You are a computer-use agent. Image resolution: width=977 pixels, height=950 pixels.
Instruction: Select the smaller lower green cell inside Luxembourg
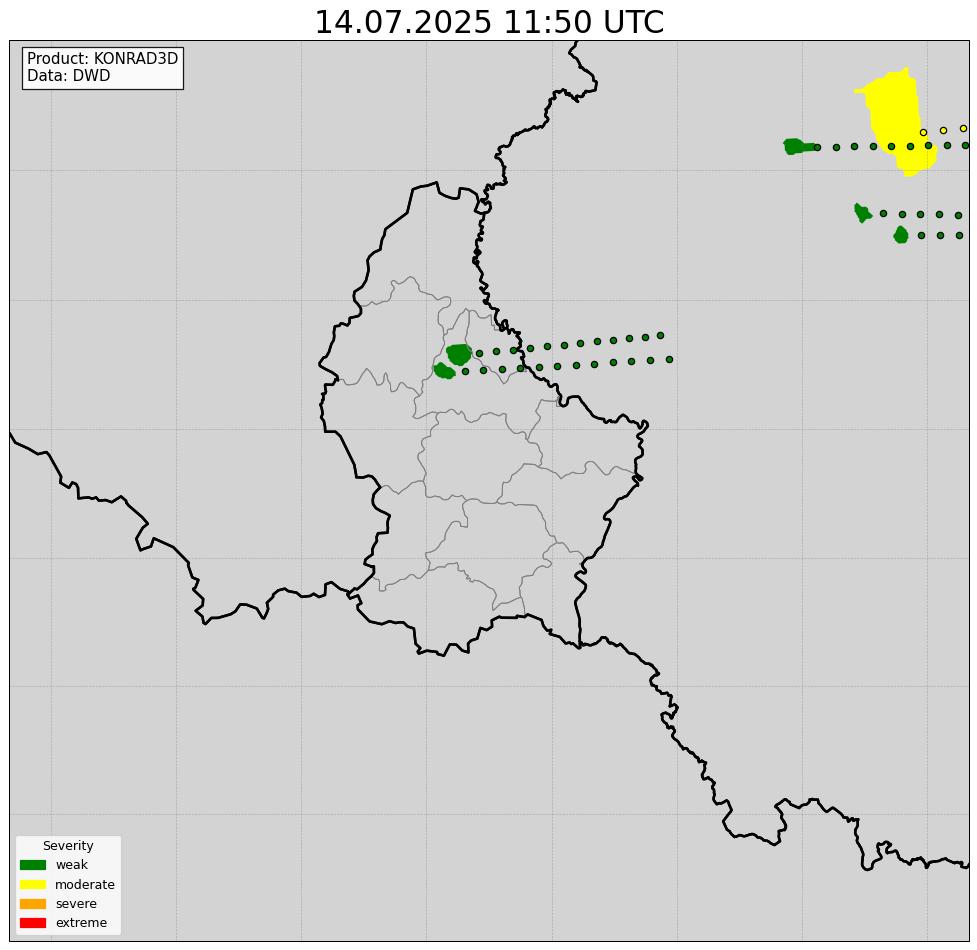coord(444,371)
